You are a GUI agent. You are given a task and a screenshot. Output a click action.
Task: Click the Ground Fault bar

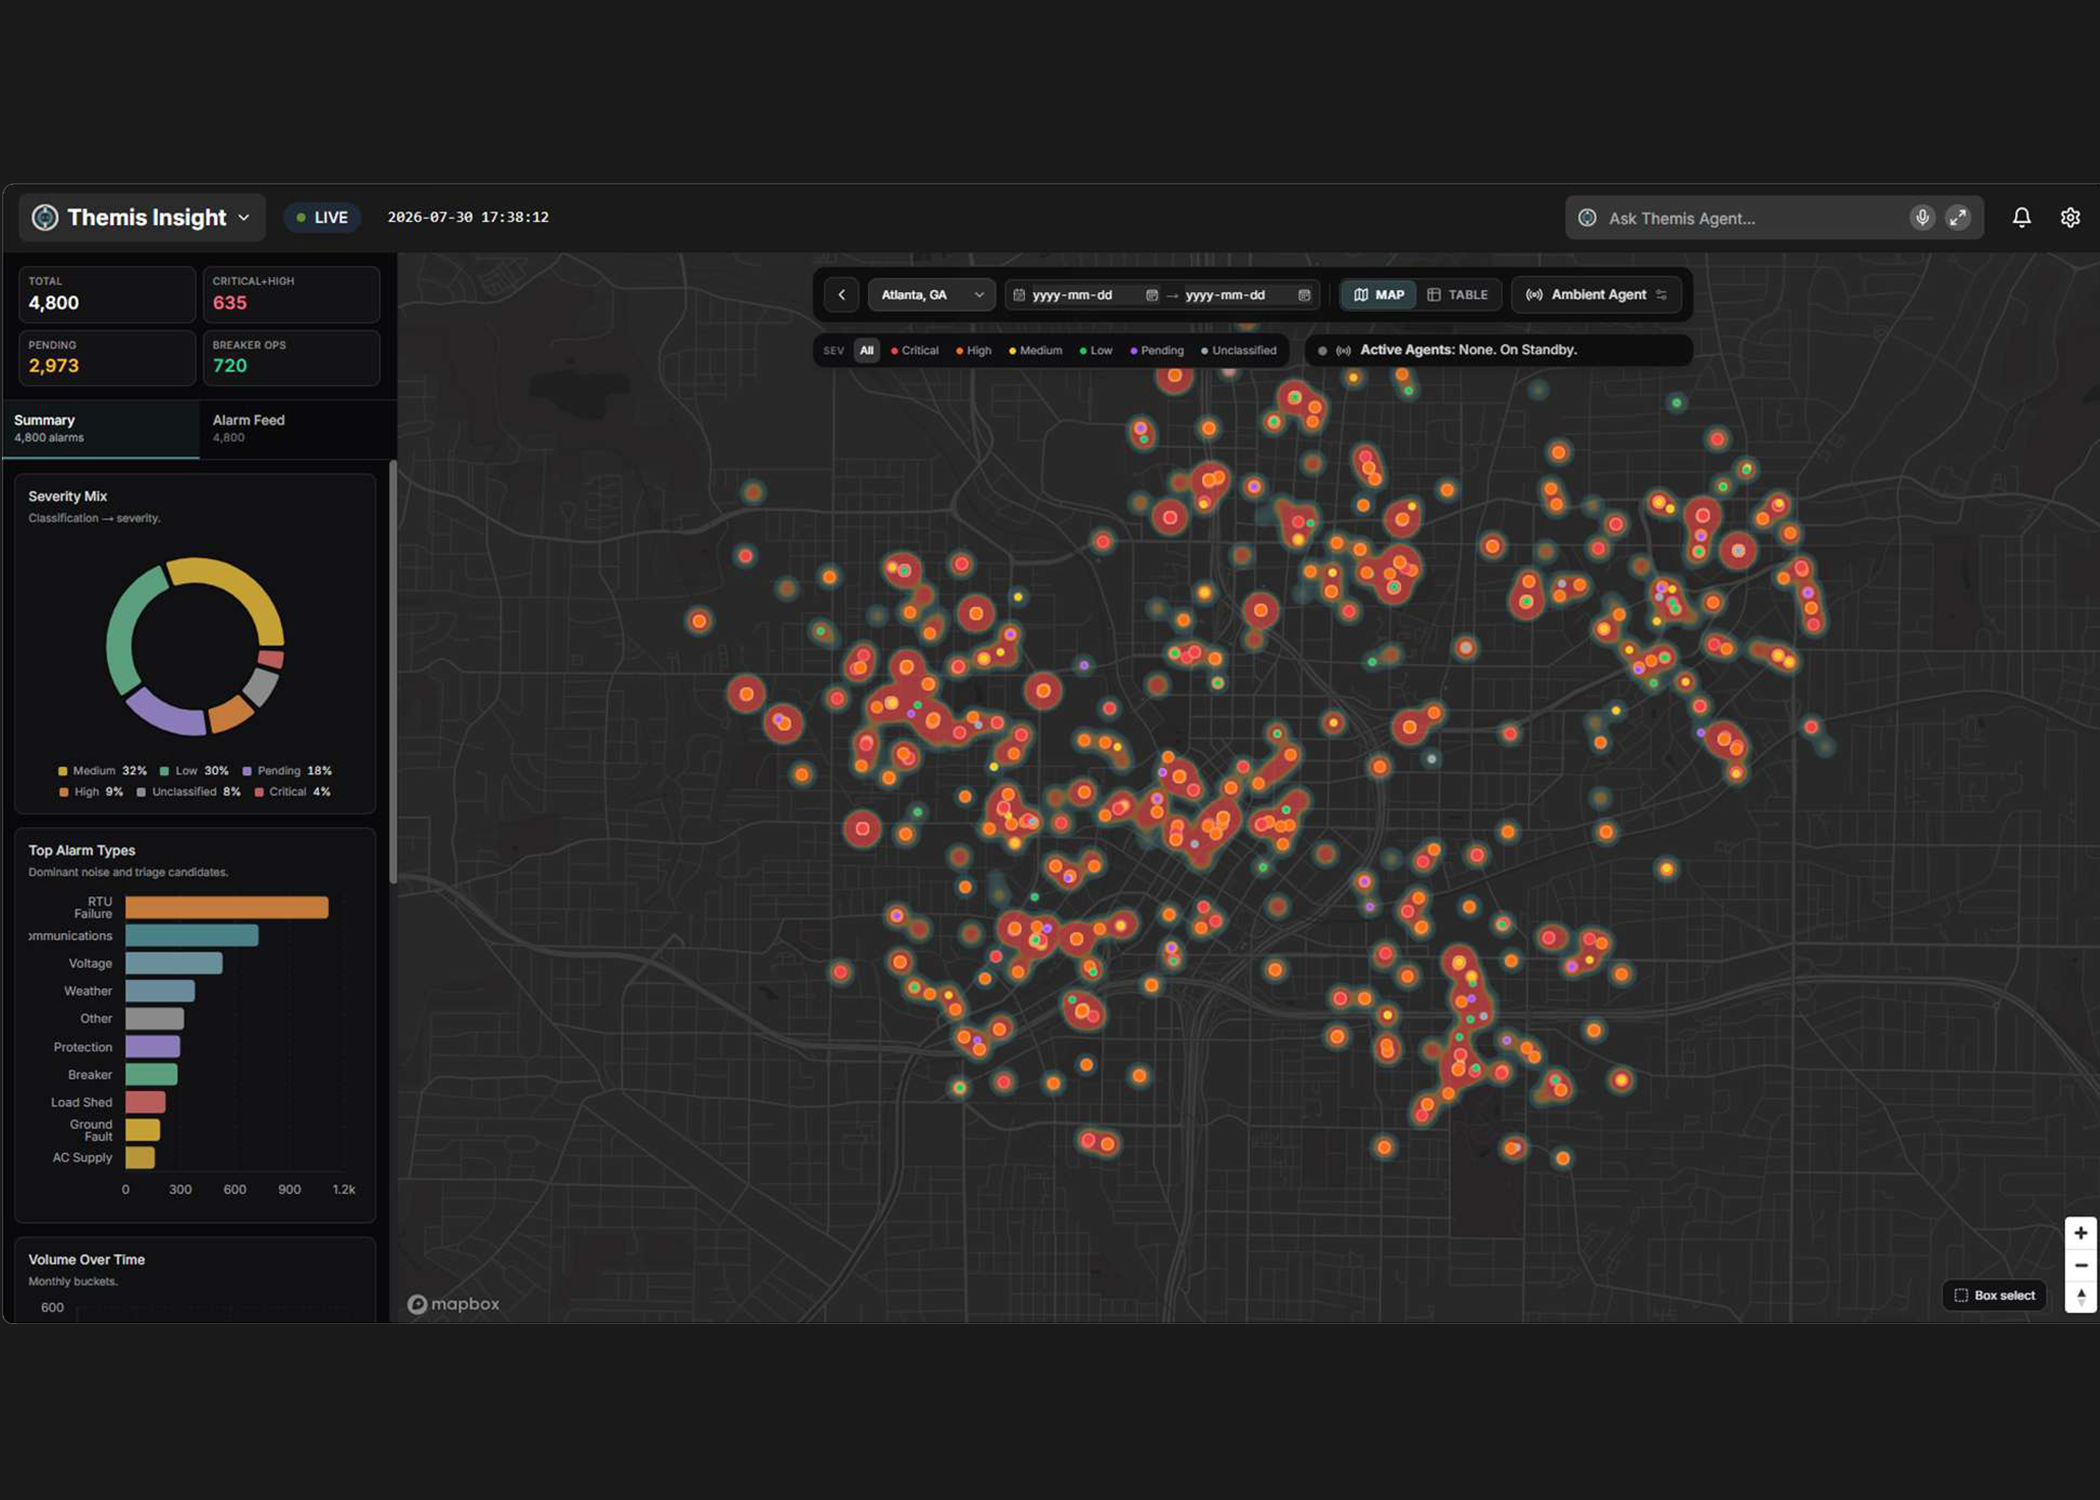point(143,1130)
